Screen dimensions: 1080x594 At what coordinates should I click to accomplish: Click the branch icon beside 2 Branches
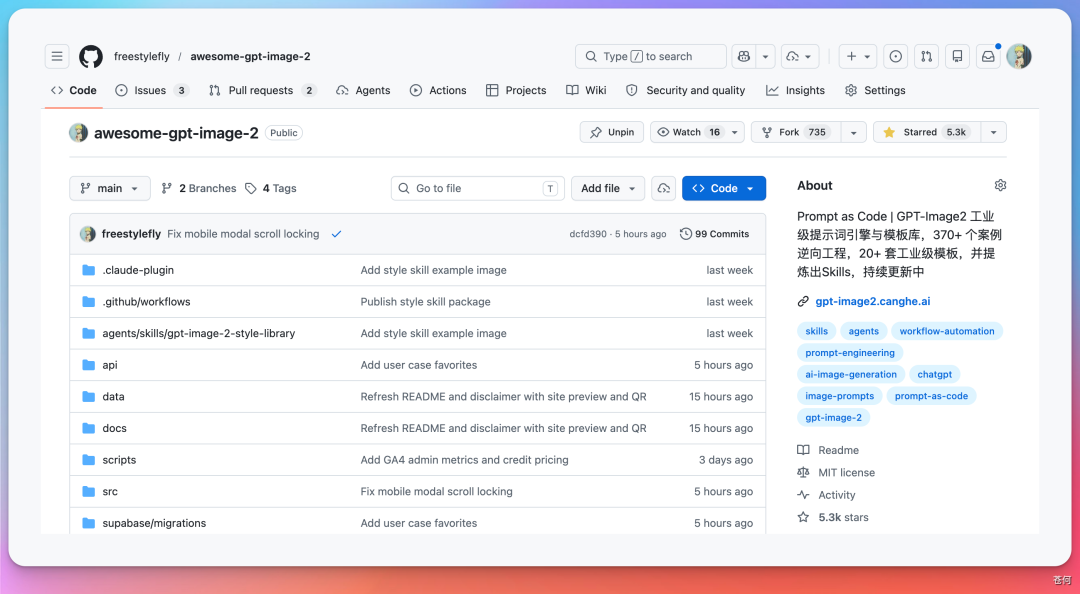[167, 188]
